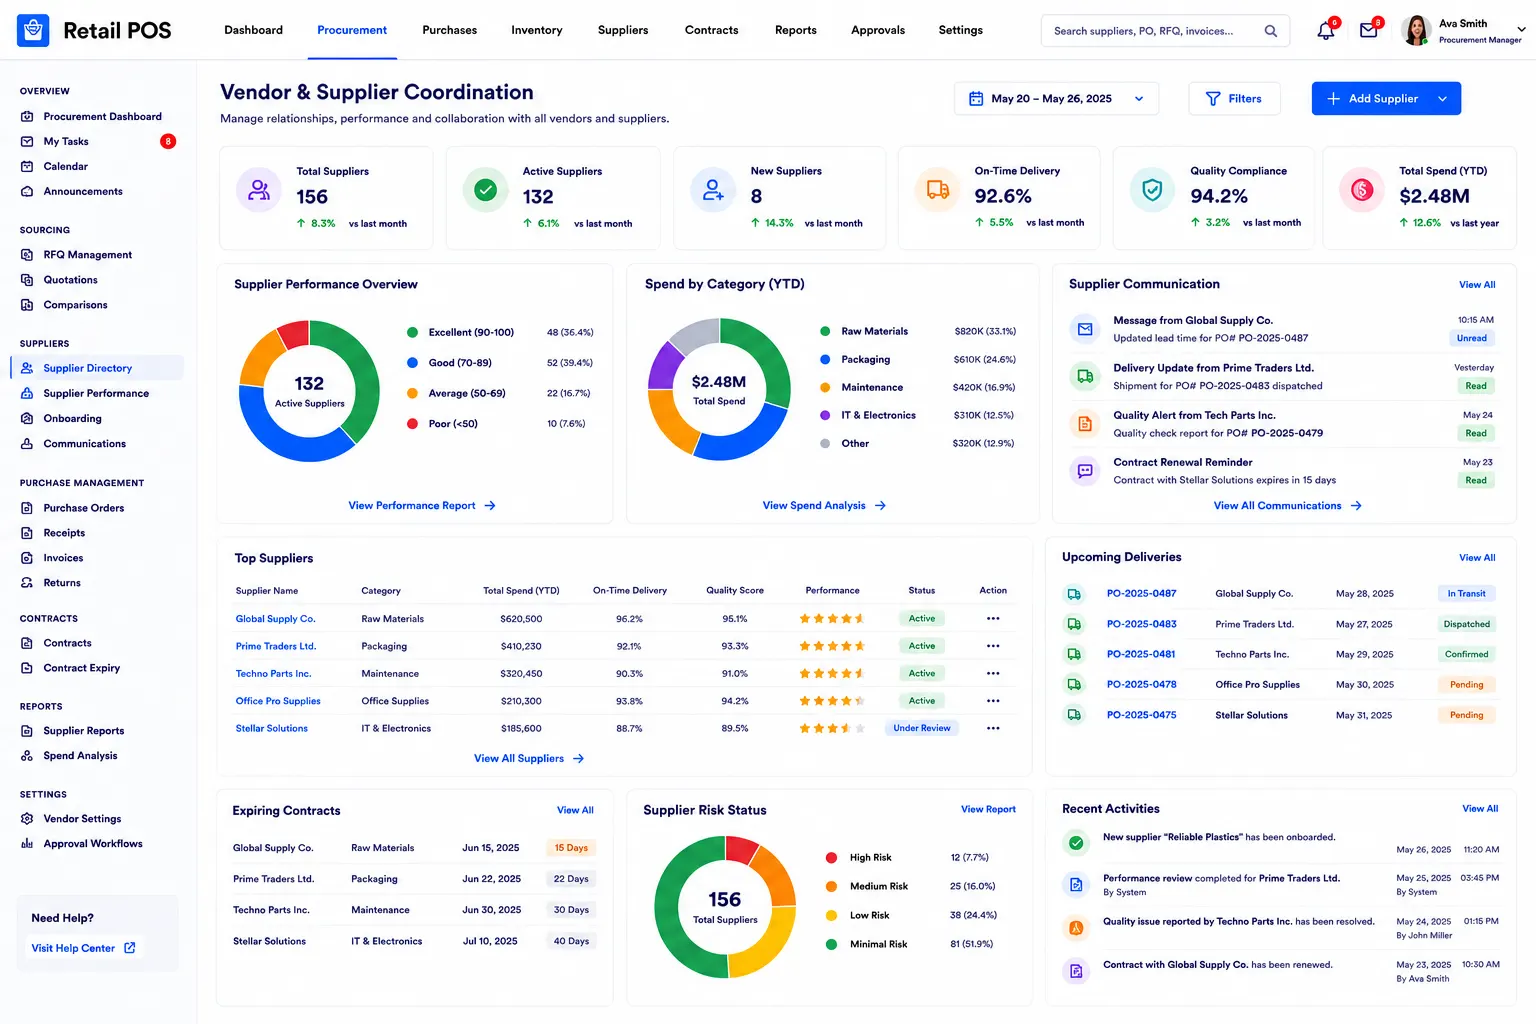The height and width of the screenshot is (1024, 1536).
Task: Click the Quality Alert document icon
Action: pos(1085,424)
